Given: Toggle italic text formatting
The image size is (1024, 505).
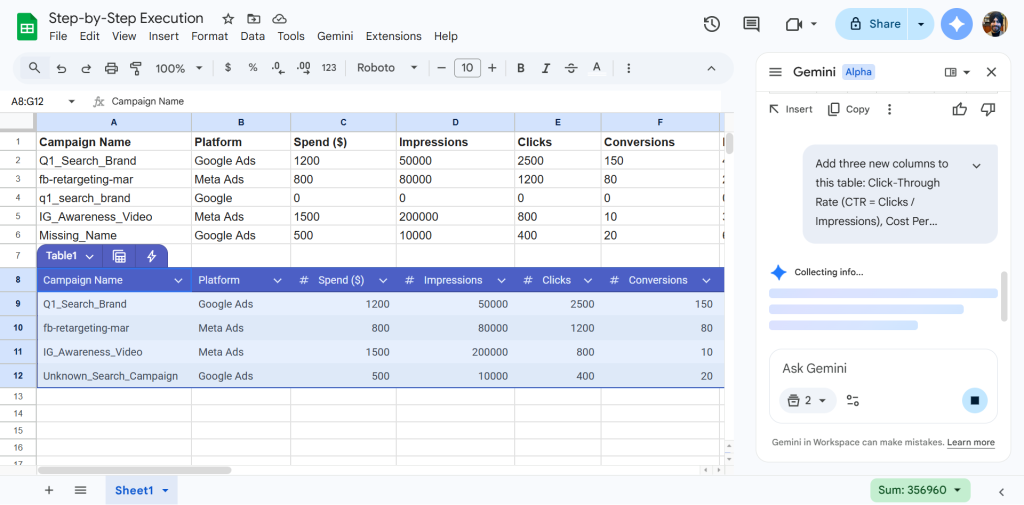Looking at the screenshot, I should (x=545, y=68).
